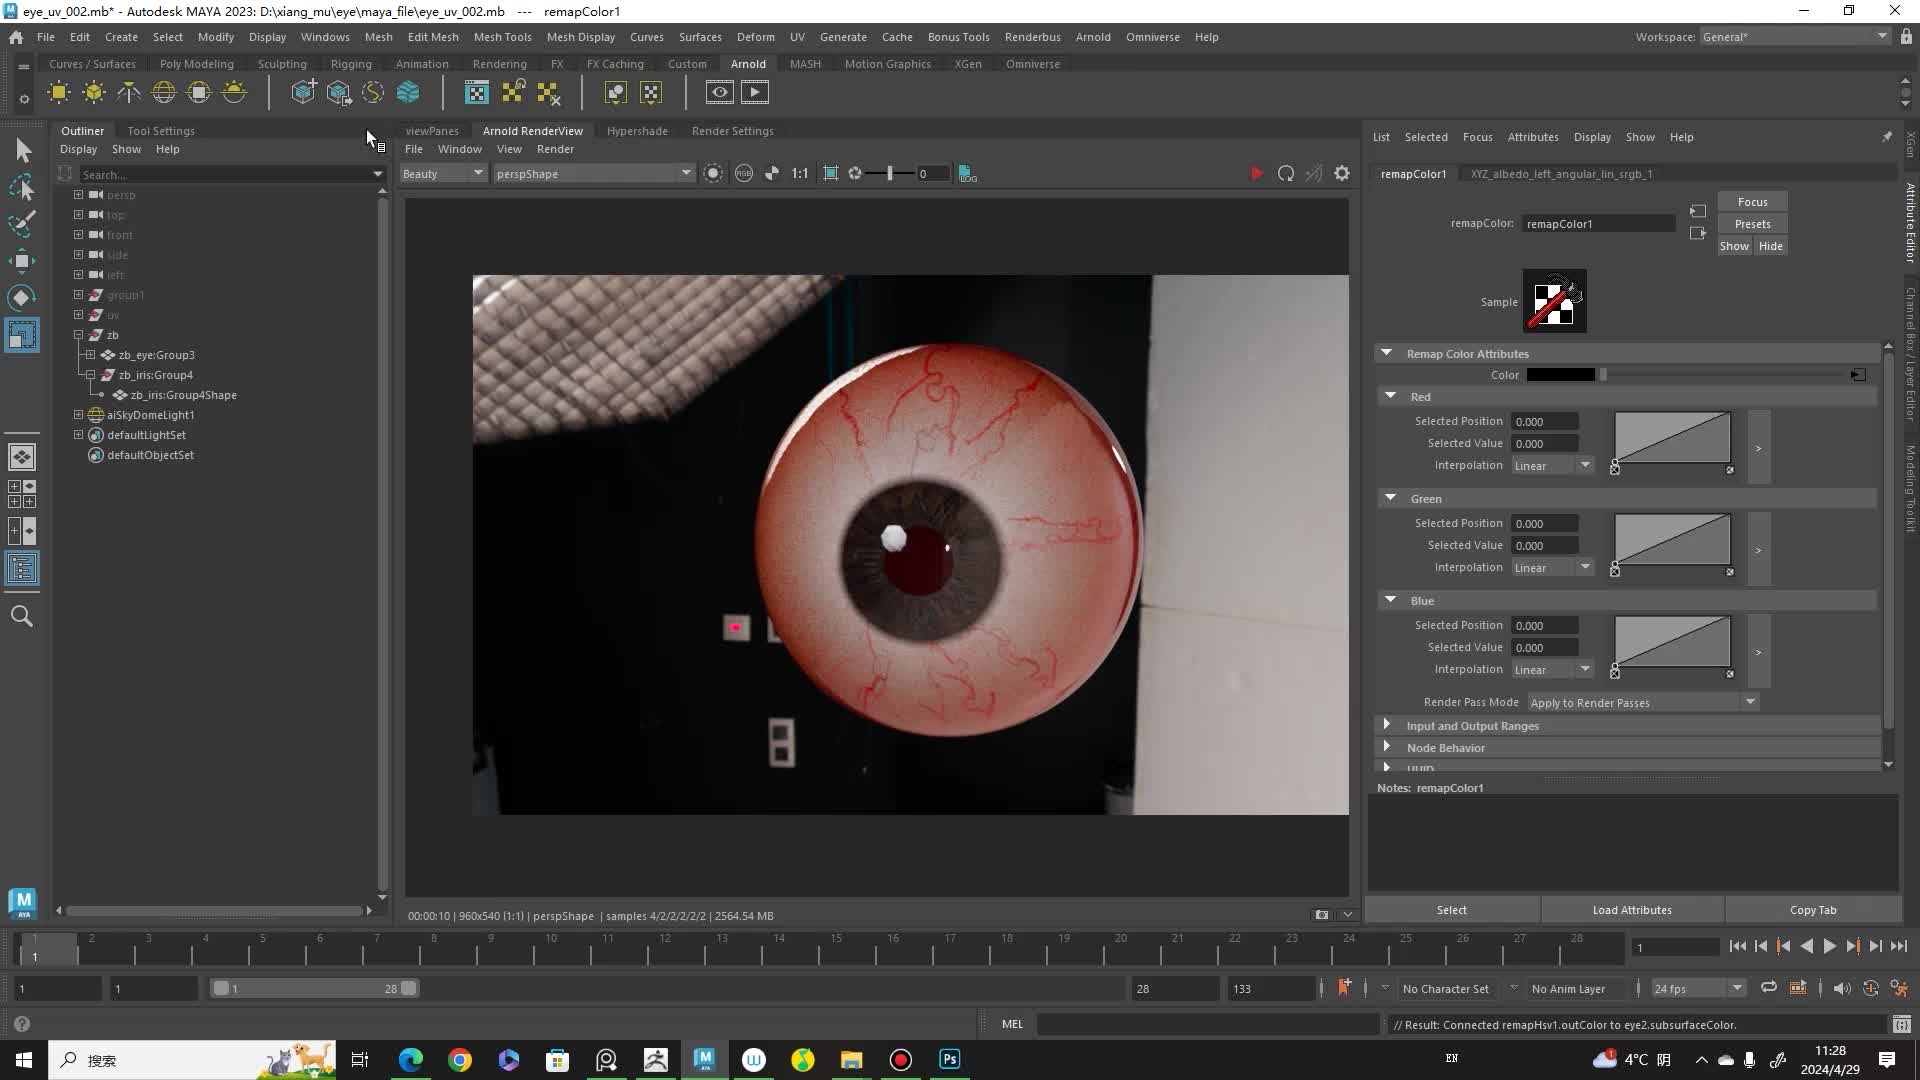
Task: Open the Arnold RenderView shelf icon
Action: [719, 93]
